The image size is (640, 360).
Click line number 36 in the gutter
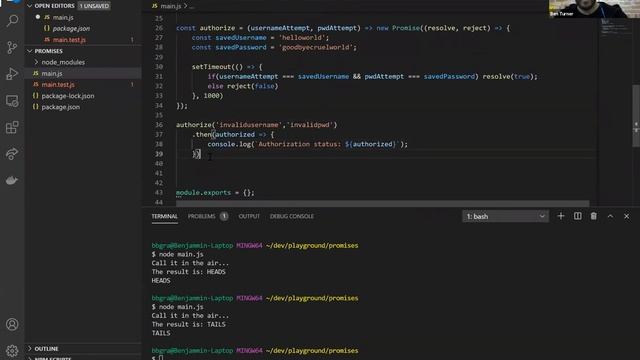tap(159, 125)
